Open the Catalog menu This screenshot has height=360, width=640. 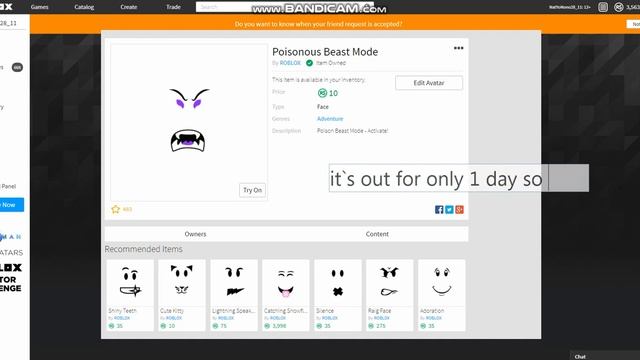(x=84, y=7)
